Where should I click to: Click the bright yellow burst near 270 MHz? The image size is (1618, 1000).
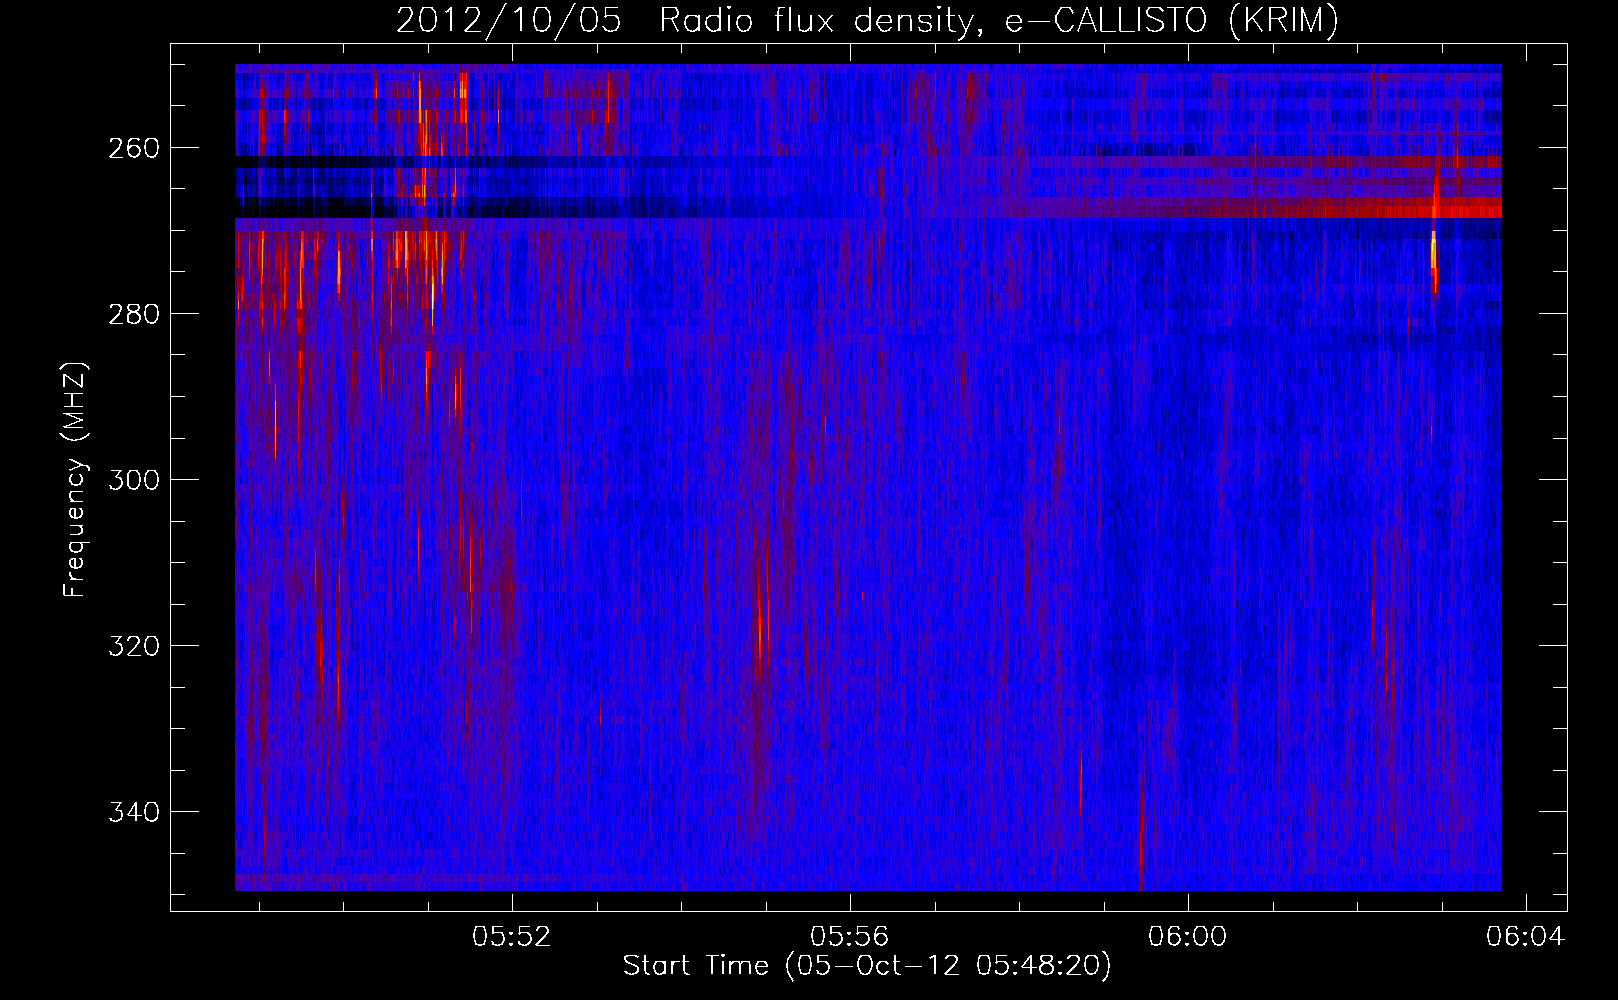(1434, 252)
